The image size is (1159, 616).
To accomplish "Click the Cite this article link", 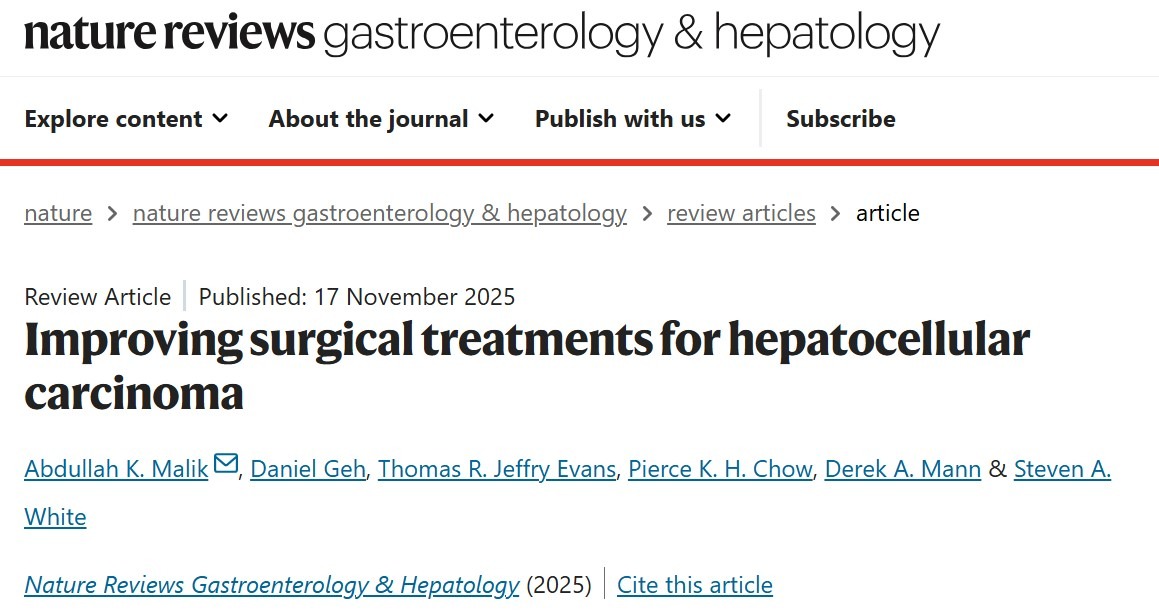I will pos(694,584).
